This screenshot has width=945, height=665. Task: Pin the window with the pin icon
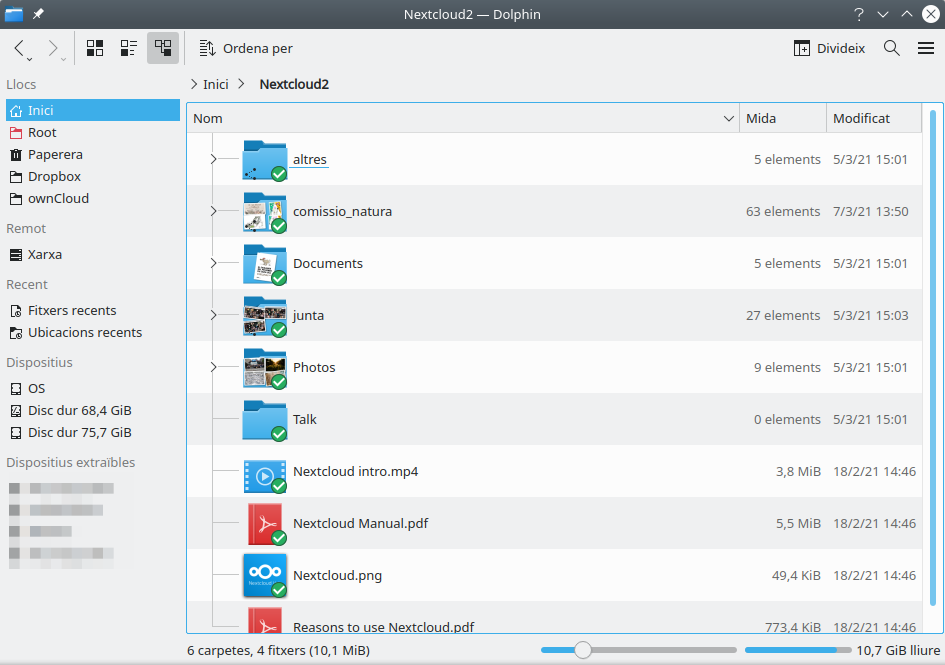pyautogui.click(x=38, y=14)
